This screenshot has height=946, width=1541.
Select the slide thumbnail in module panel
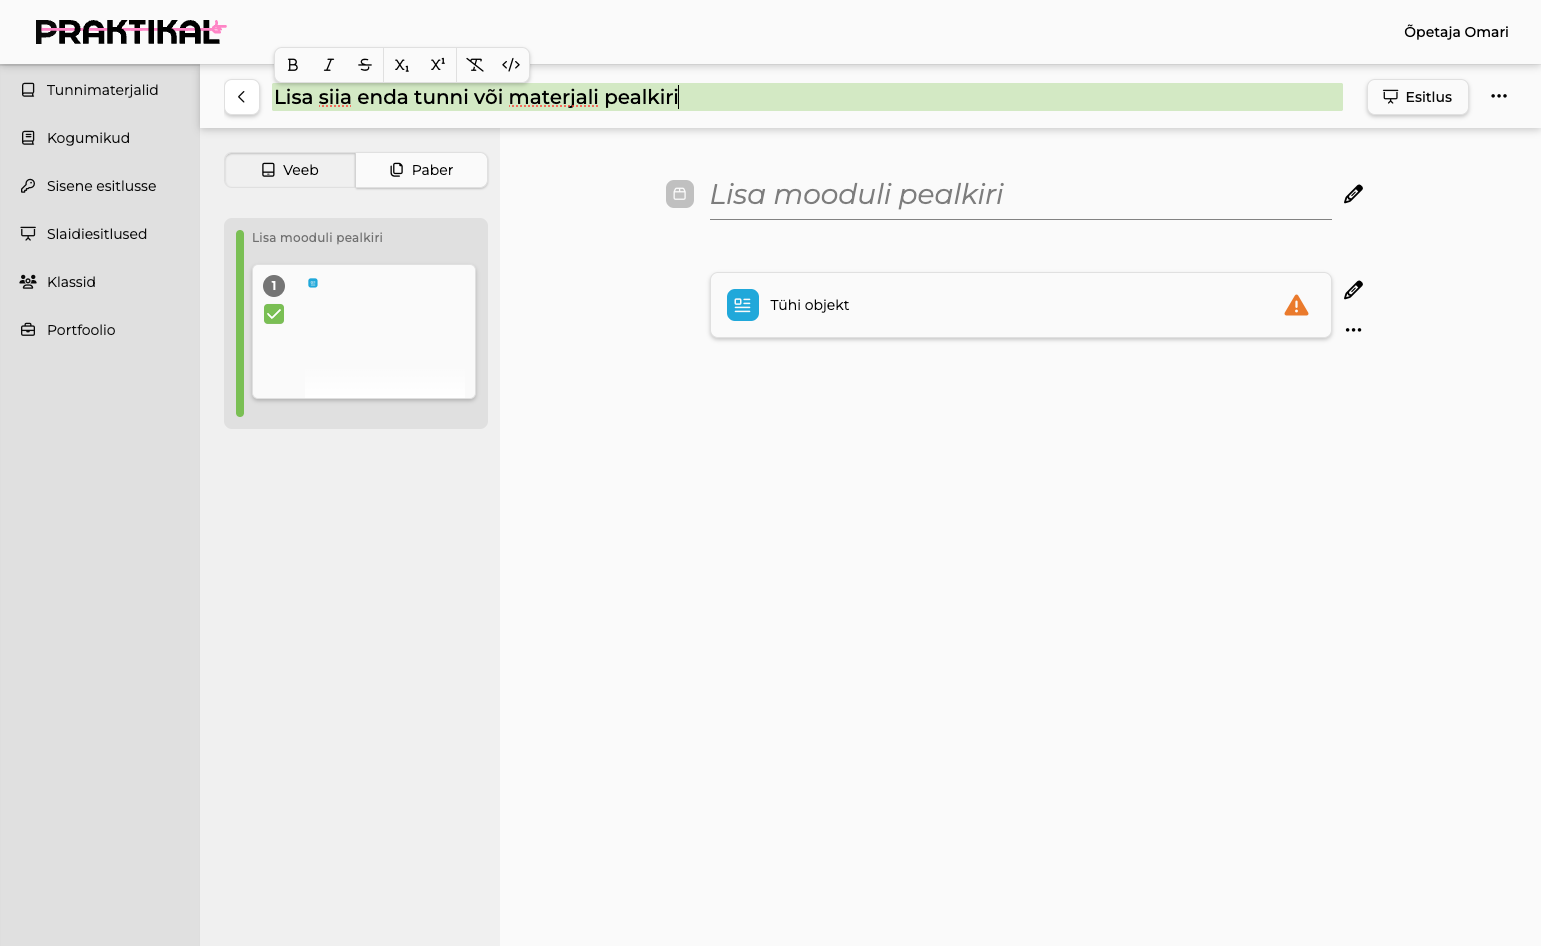(364, 332)
